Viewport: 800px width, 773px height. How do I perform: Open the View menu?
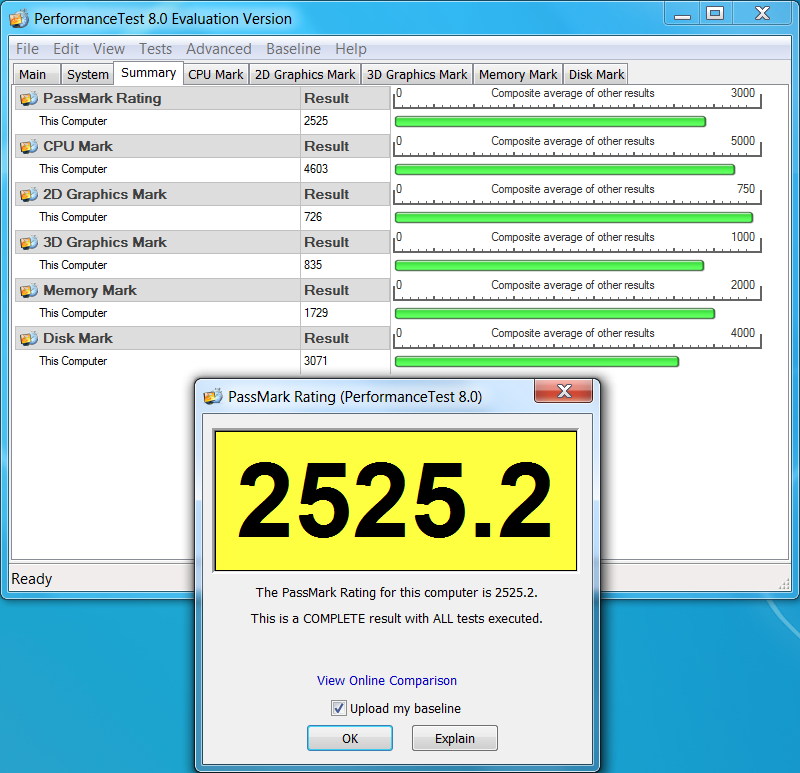point(109,49)
